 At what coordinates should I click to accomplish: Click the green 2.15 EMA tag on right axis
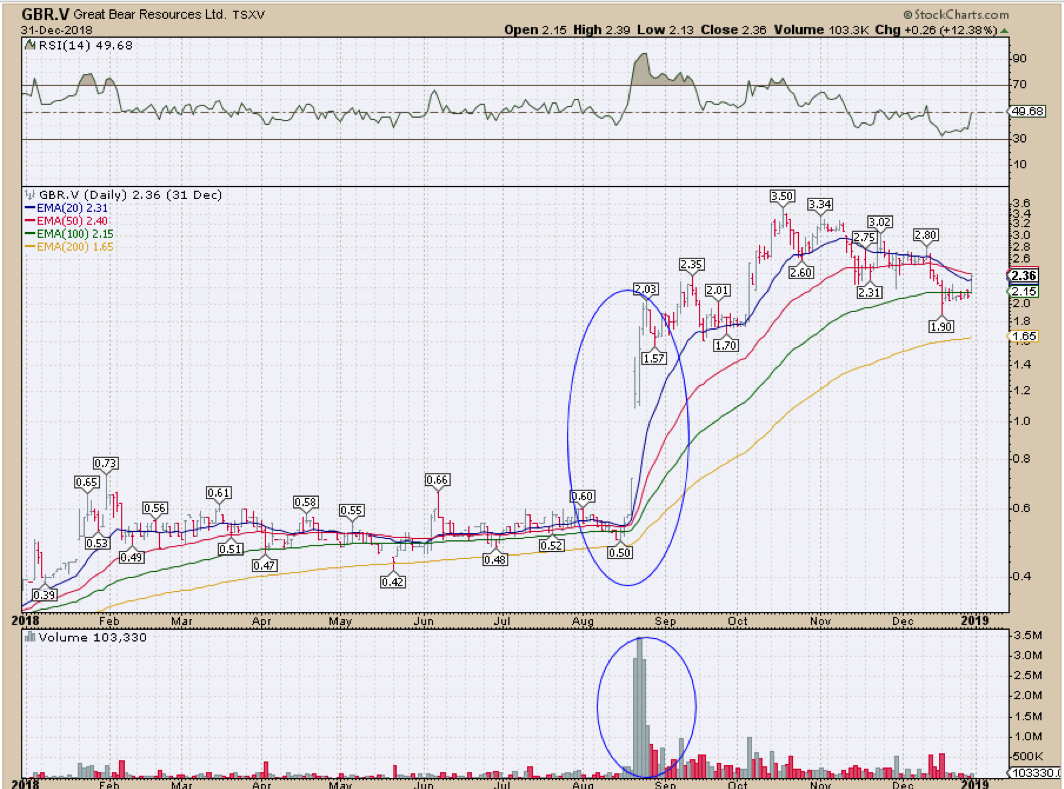pyautogui.click(x=1023, y=291)
